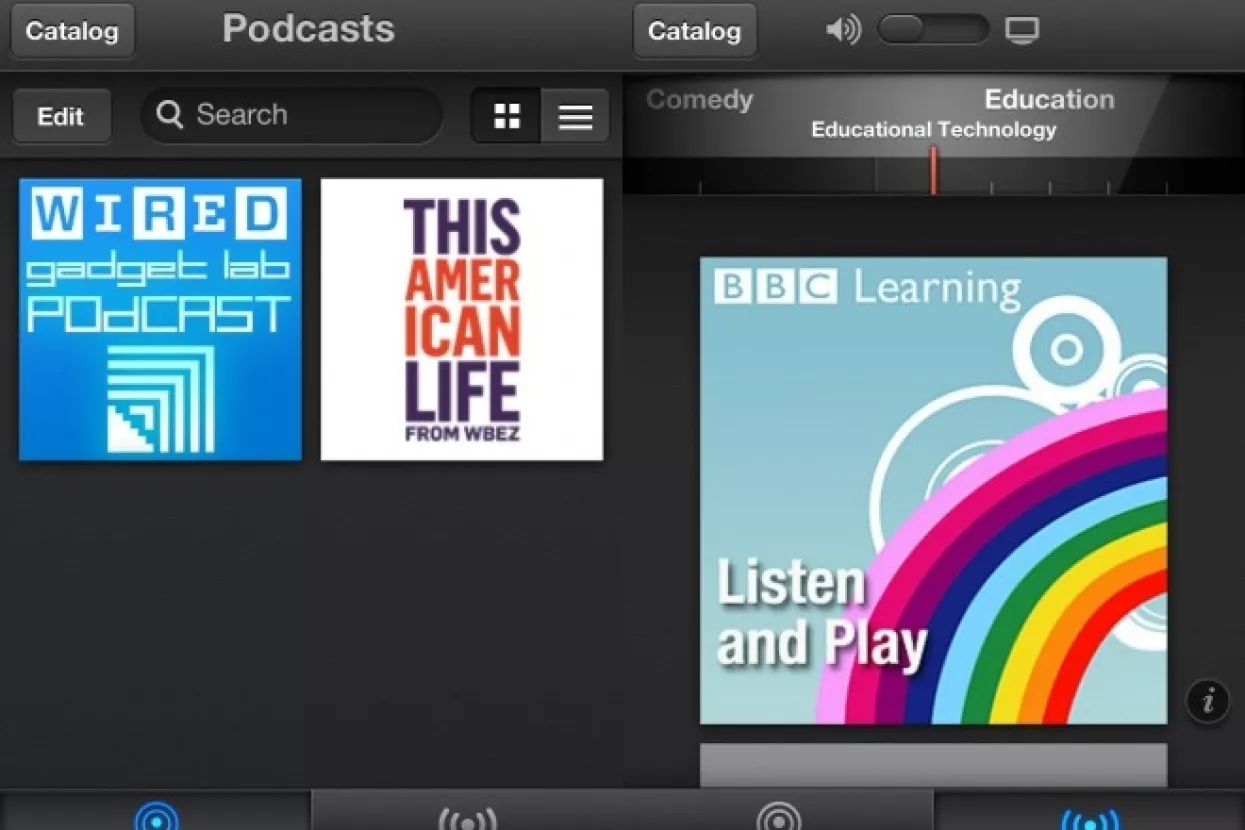Open the rightmost blue broadcast tab icon
This screenshot has height=830, width=1245.
1089,819
